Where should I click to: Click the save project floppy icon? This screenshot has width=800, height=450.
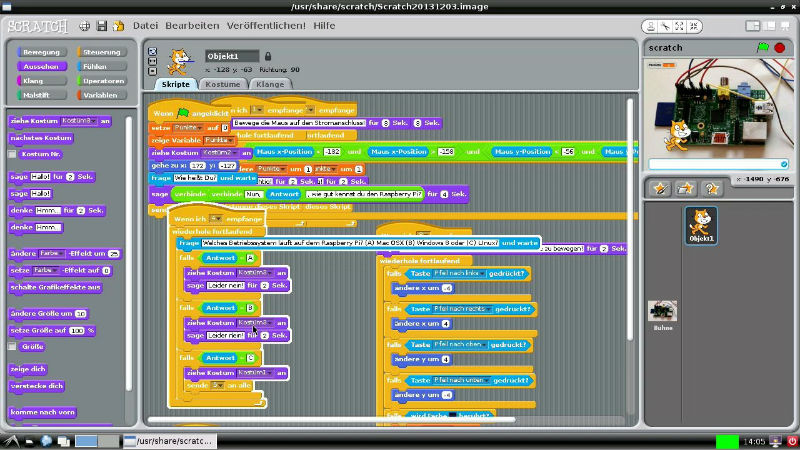[102, 26]
